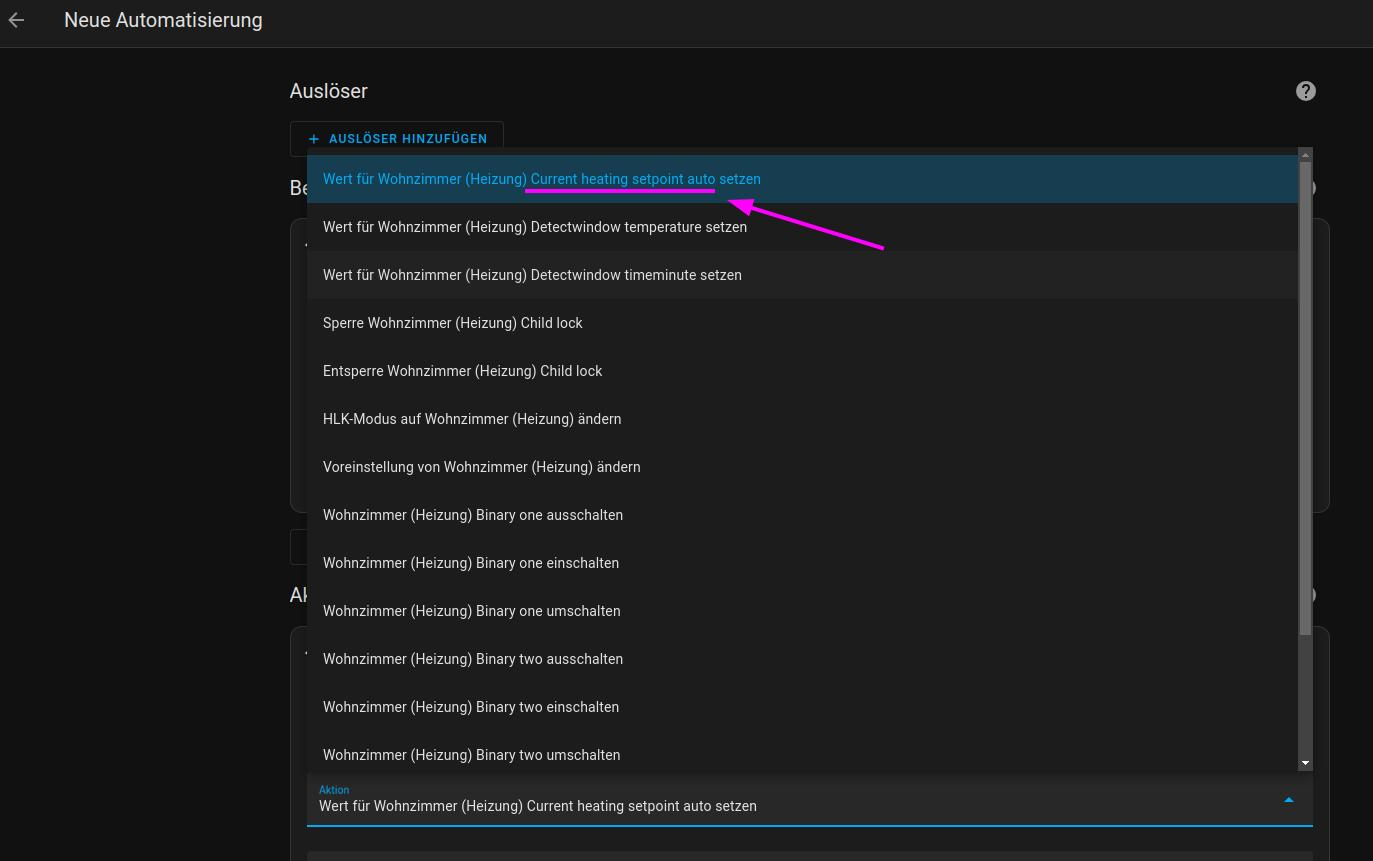
Task: Choose Binary one ausschalten action
Action: pyautogui.click(x=473, y=515)
